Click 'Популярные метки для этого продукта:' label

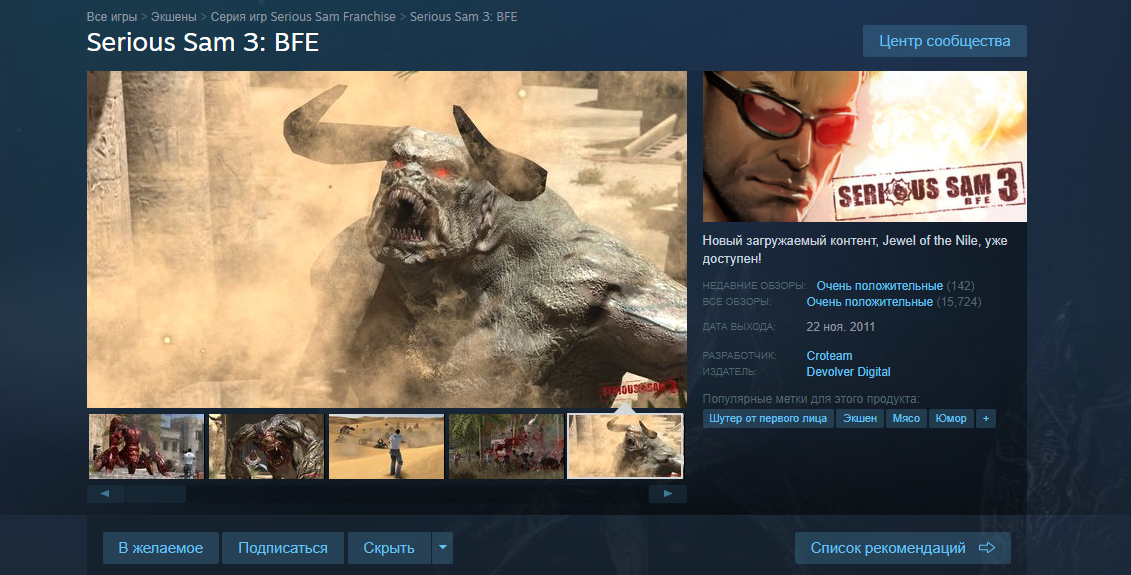pyautogui.click(x=811, y=398)
